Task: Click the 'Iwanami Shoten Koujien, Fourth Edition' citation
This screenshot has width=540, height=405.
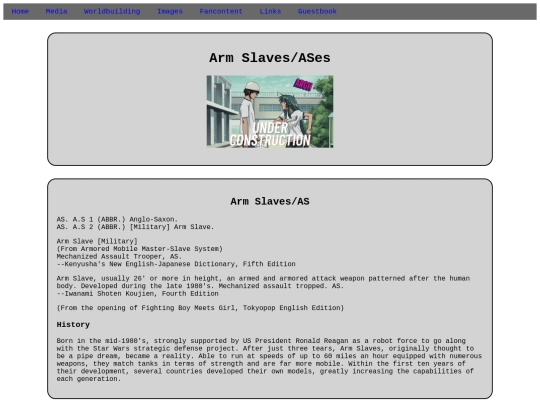Action: (137, 294)
